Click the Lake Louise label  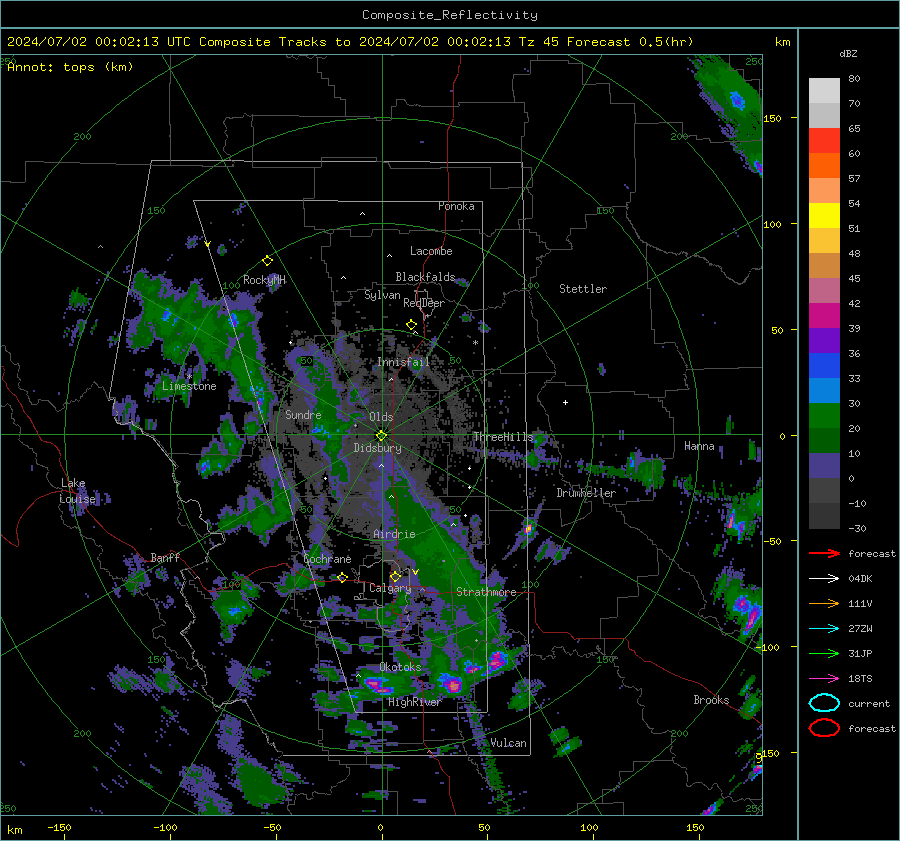pos(77,491)
